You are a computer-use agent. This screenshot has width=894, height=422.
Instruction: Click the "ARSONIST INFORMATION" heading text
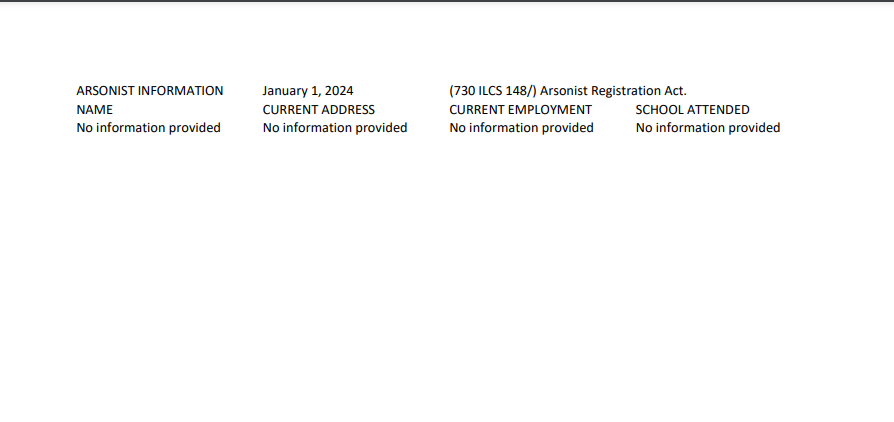tap(150, 91)
